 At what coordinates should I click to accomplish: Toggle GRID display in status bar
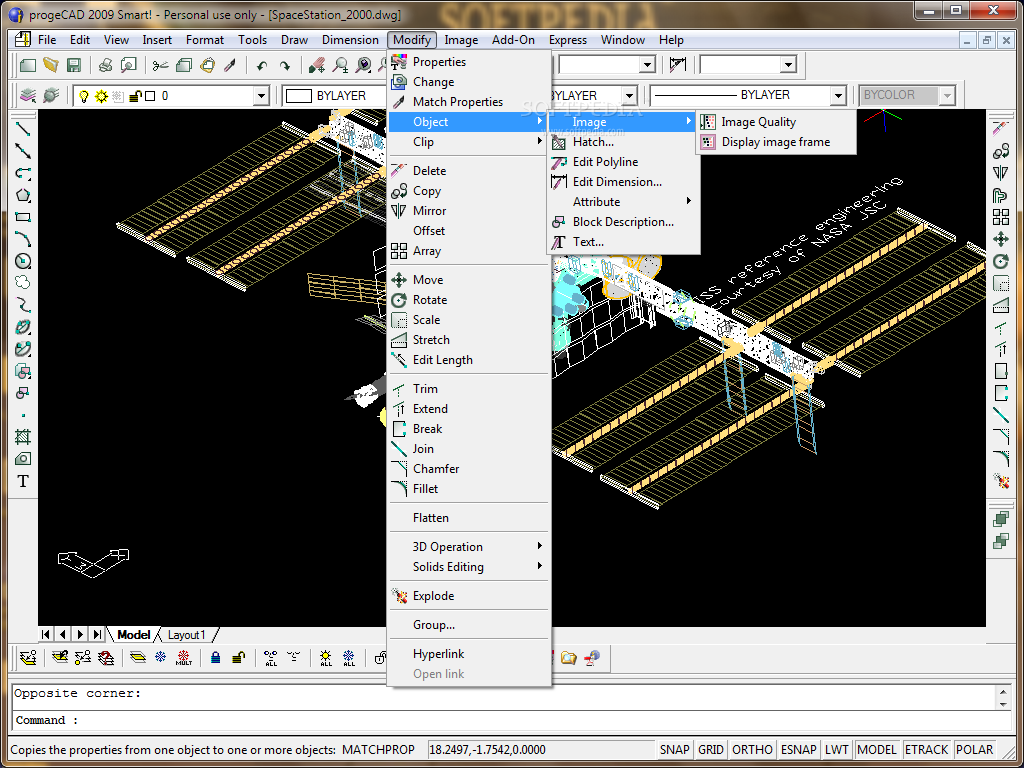click(711, 750)
